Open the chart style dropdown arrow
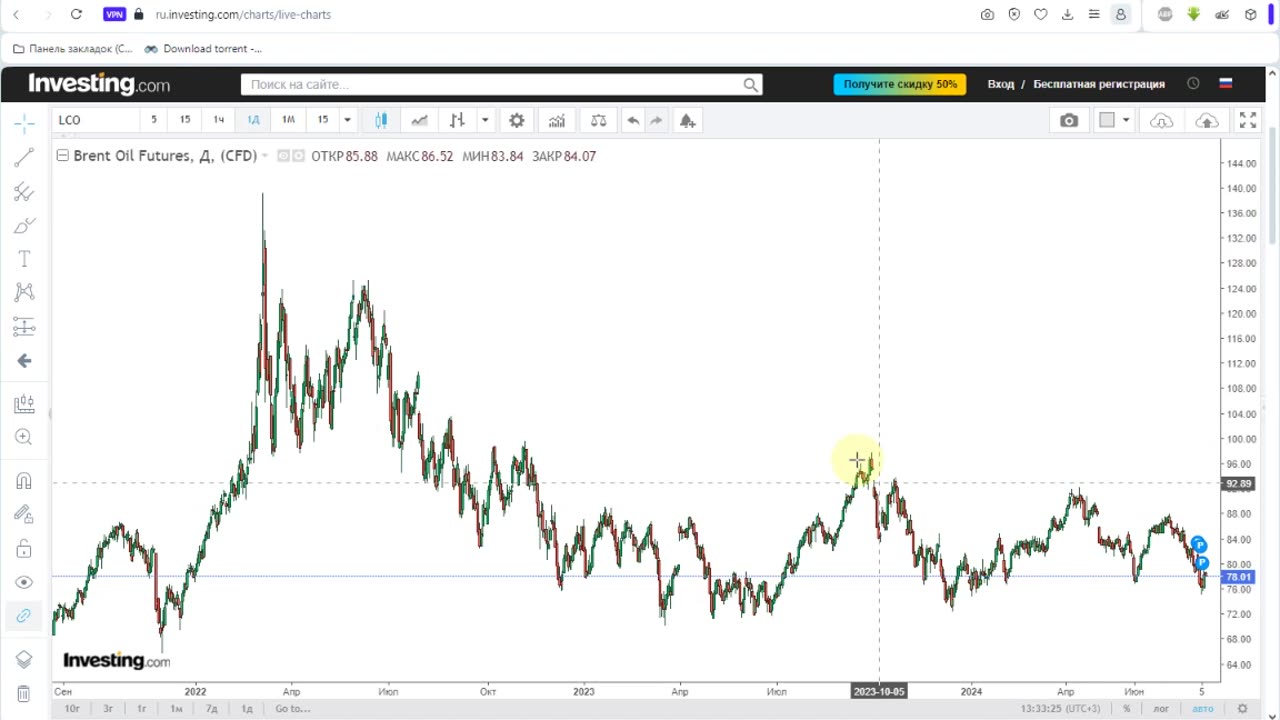1280x720 pixels. tap(485, 120)
